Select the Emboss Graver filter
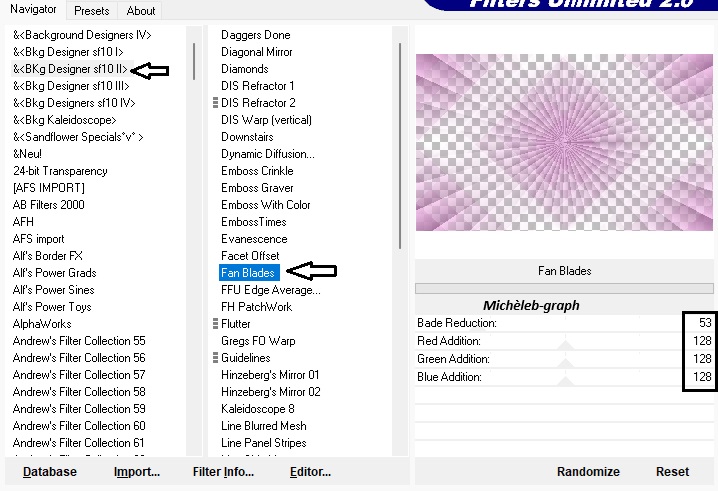The height and width of the screenshot is (491, 718). click(257, 188)
